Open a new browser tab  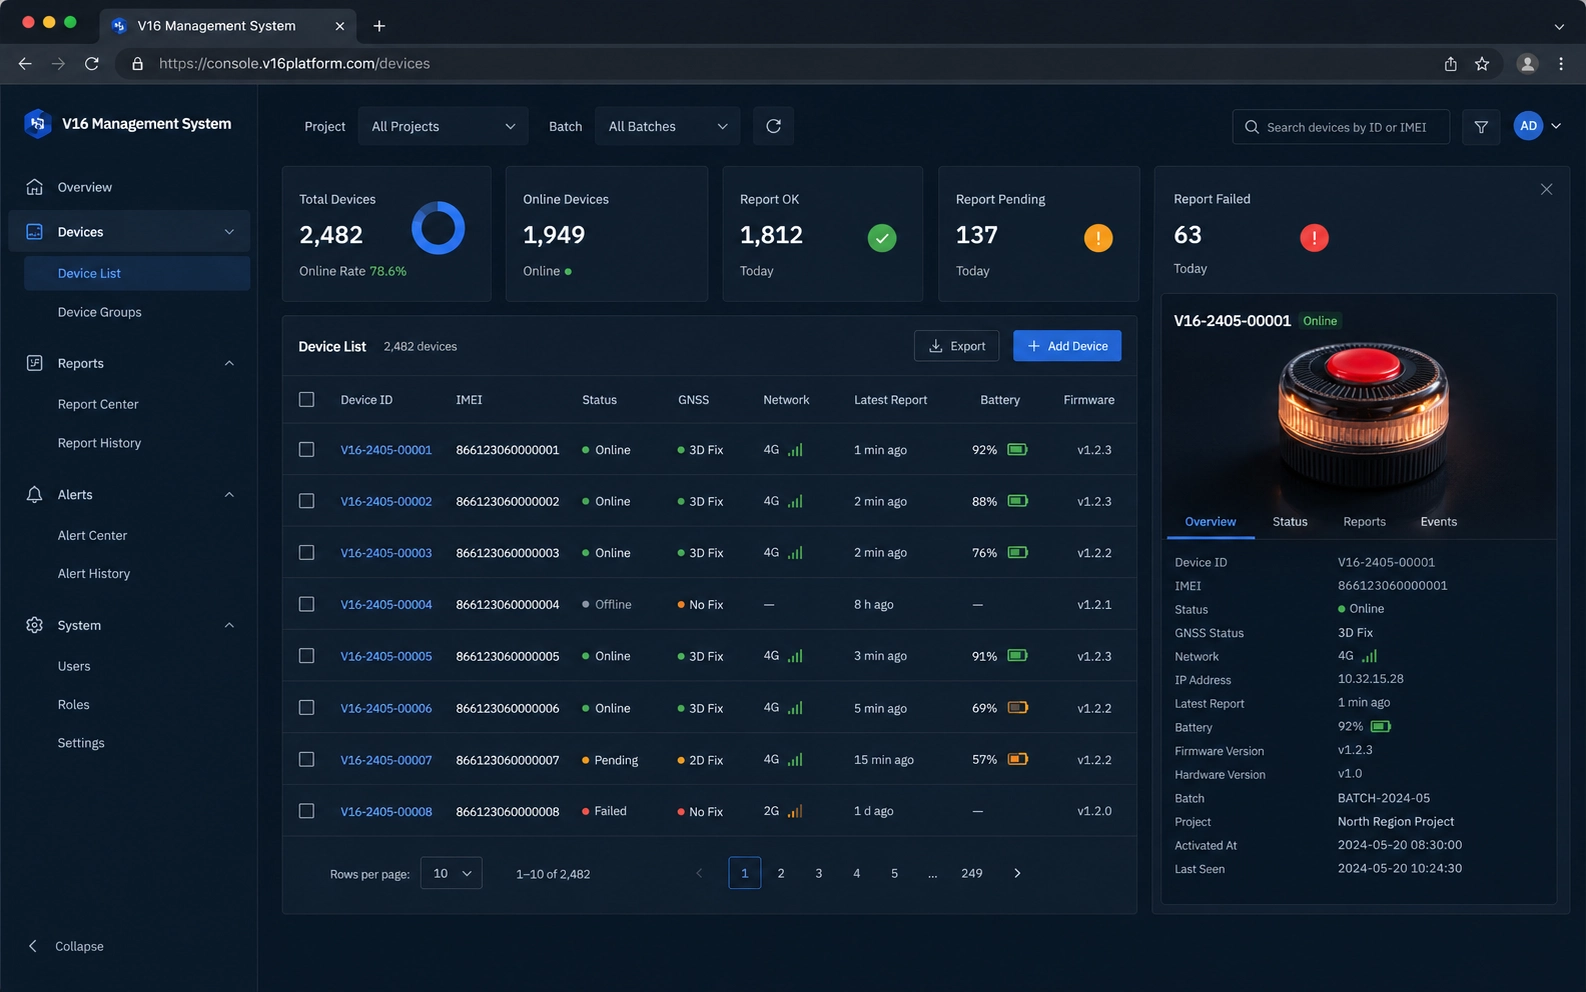(379, 26)
